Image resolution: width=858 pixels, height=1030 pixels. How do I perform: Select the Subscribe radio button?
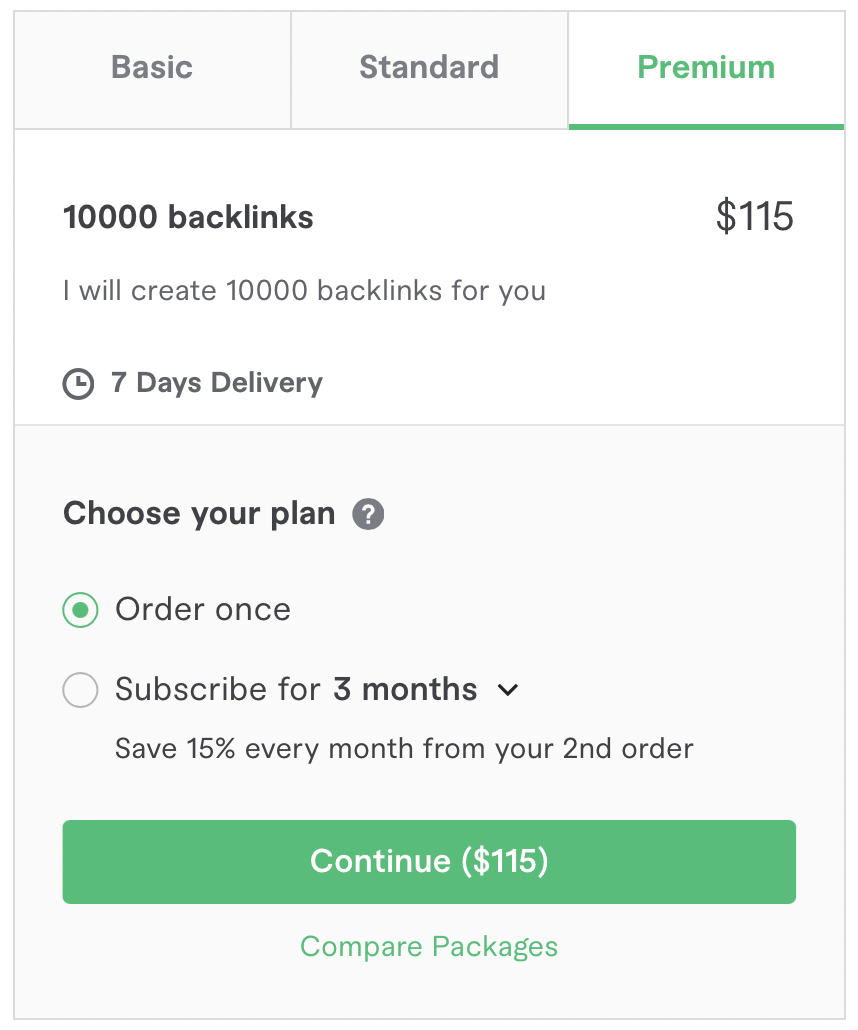pos(80,690)
